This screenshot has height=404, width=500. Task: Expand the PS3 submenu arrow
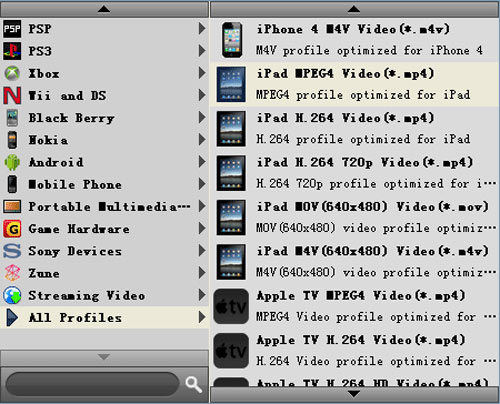202,51
